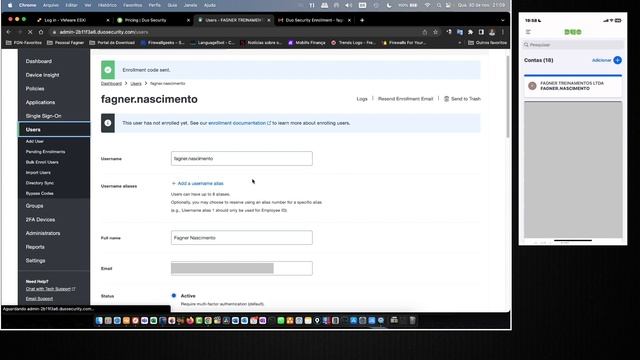Open Groups in sidebar

(x=34, y=206)
